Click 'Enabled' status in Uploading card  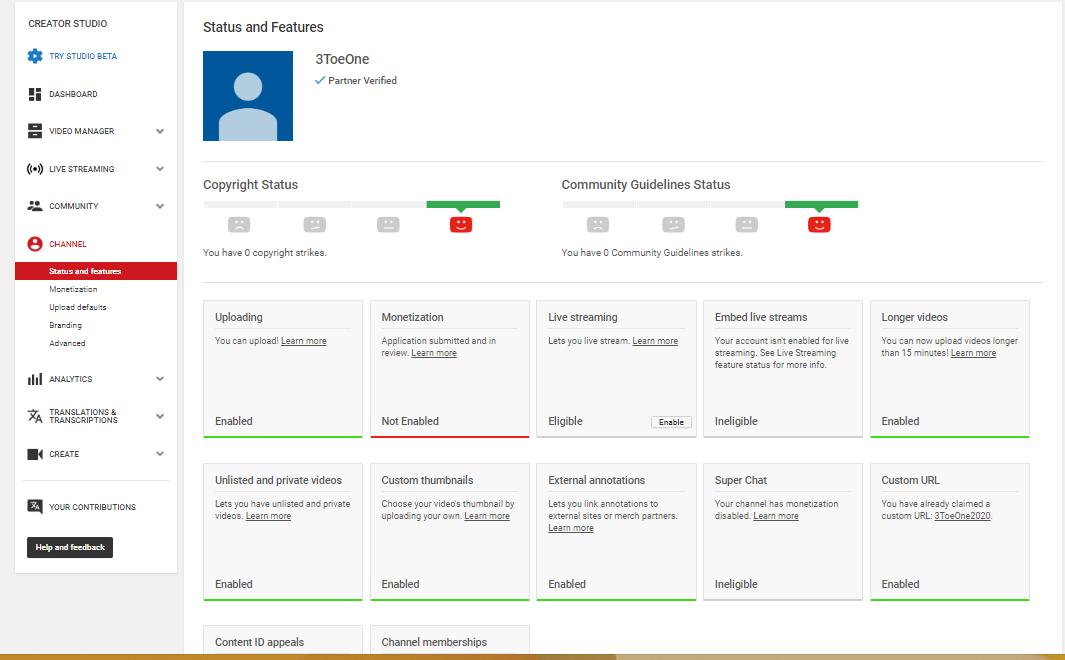click(x=234, y=421)
